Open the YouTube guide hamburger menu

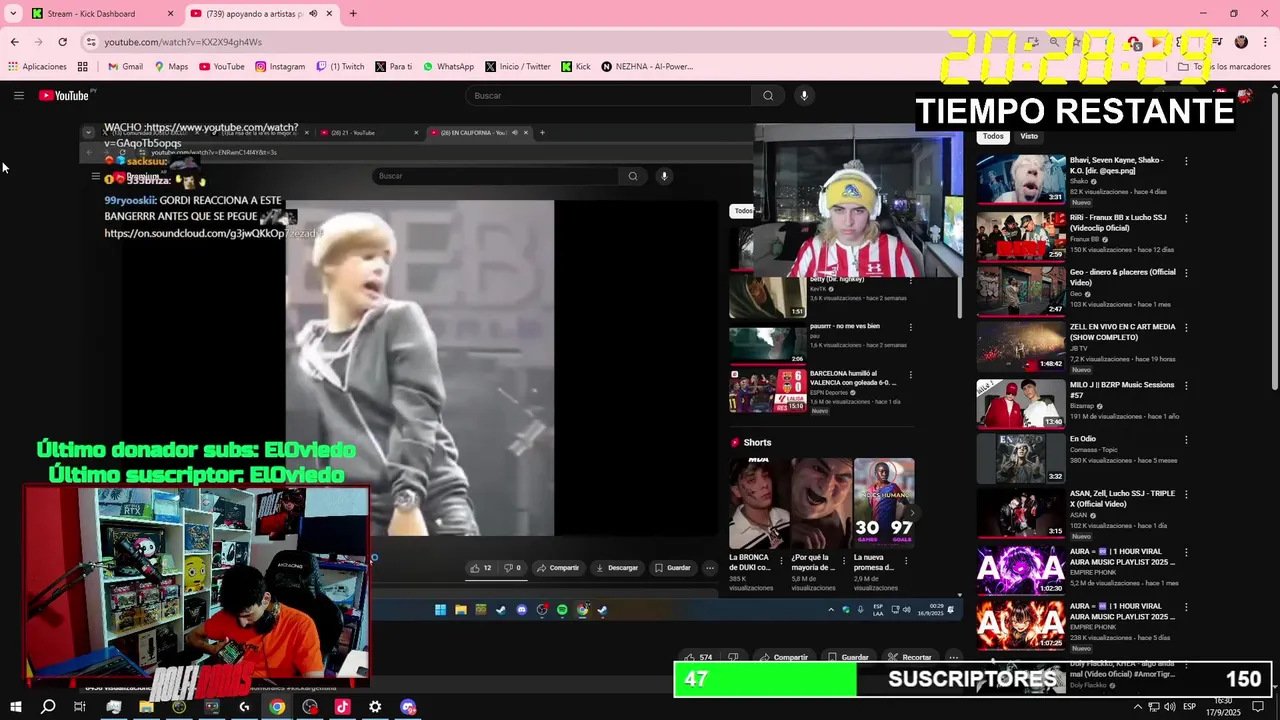point(18,95)
